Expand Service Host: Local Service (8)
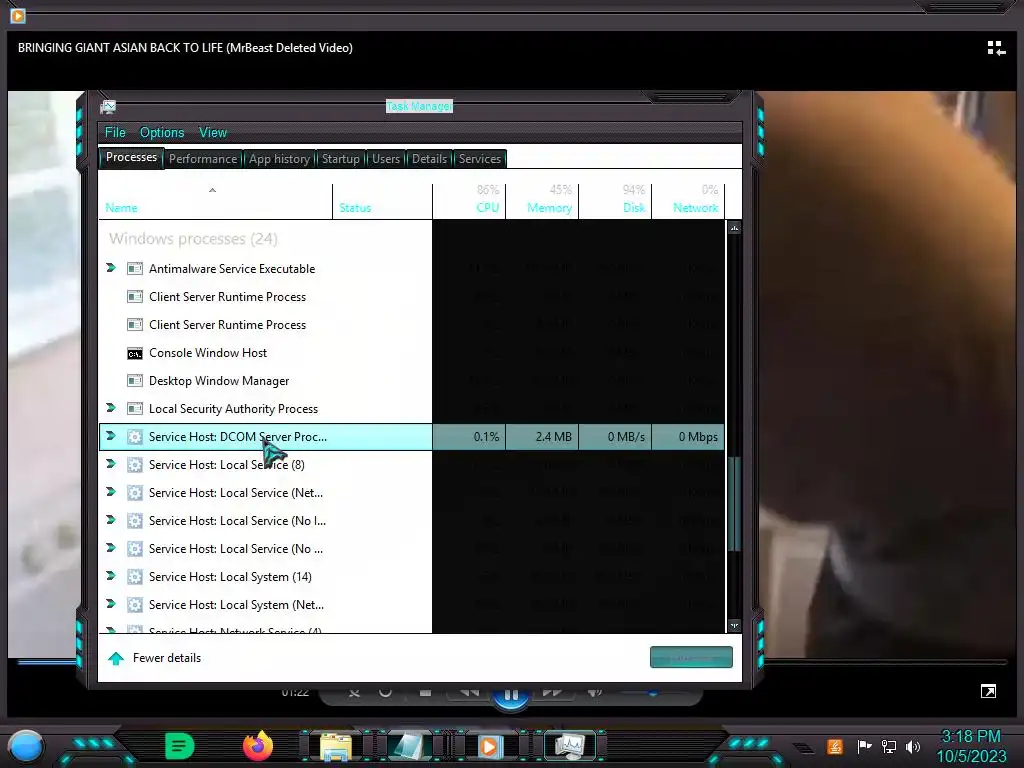The height and width of the screenshot is (768, 1024). 111,464
